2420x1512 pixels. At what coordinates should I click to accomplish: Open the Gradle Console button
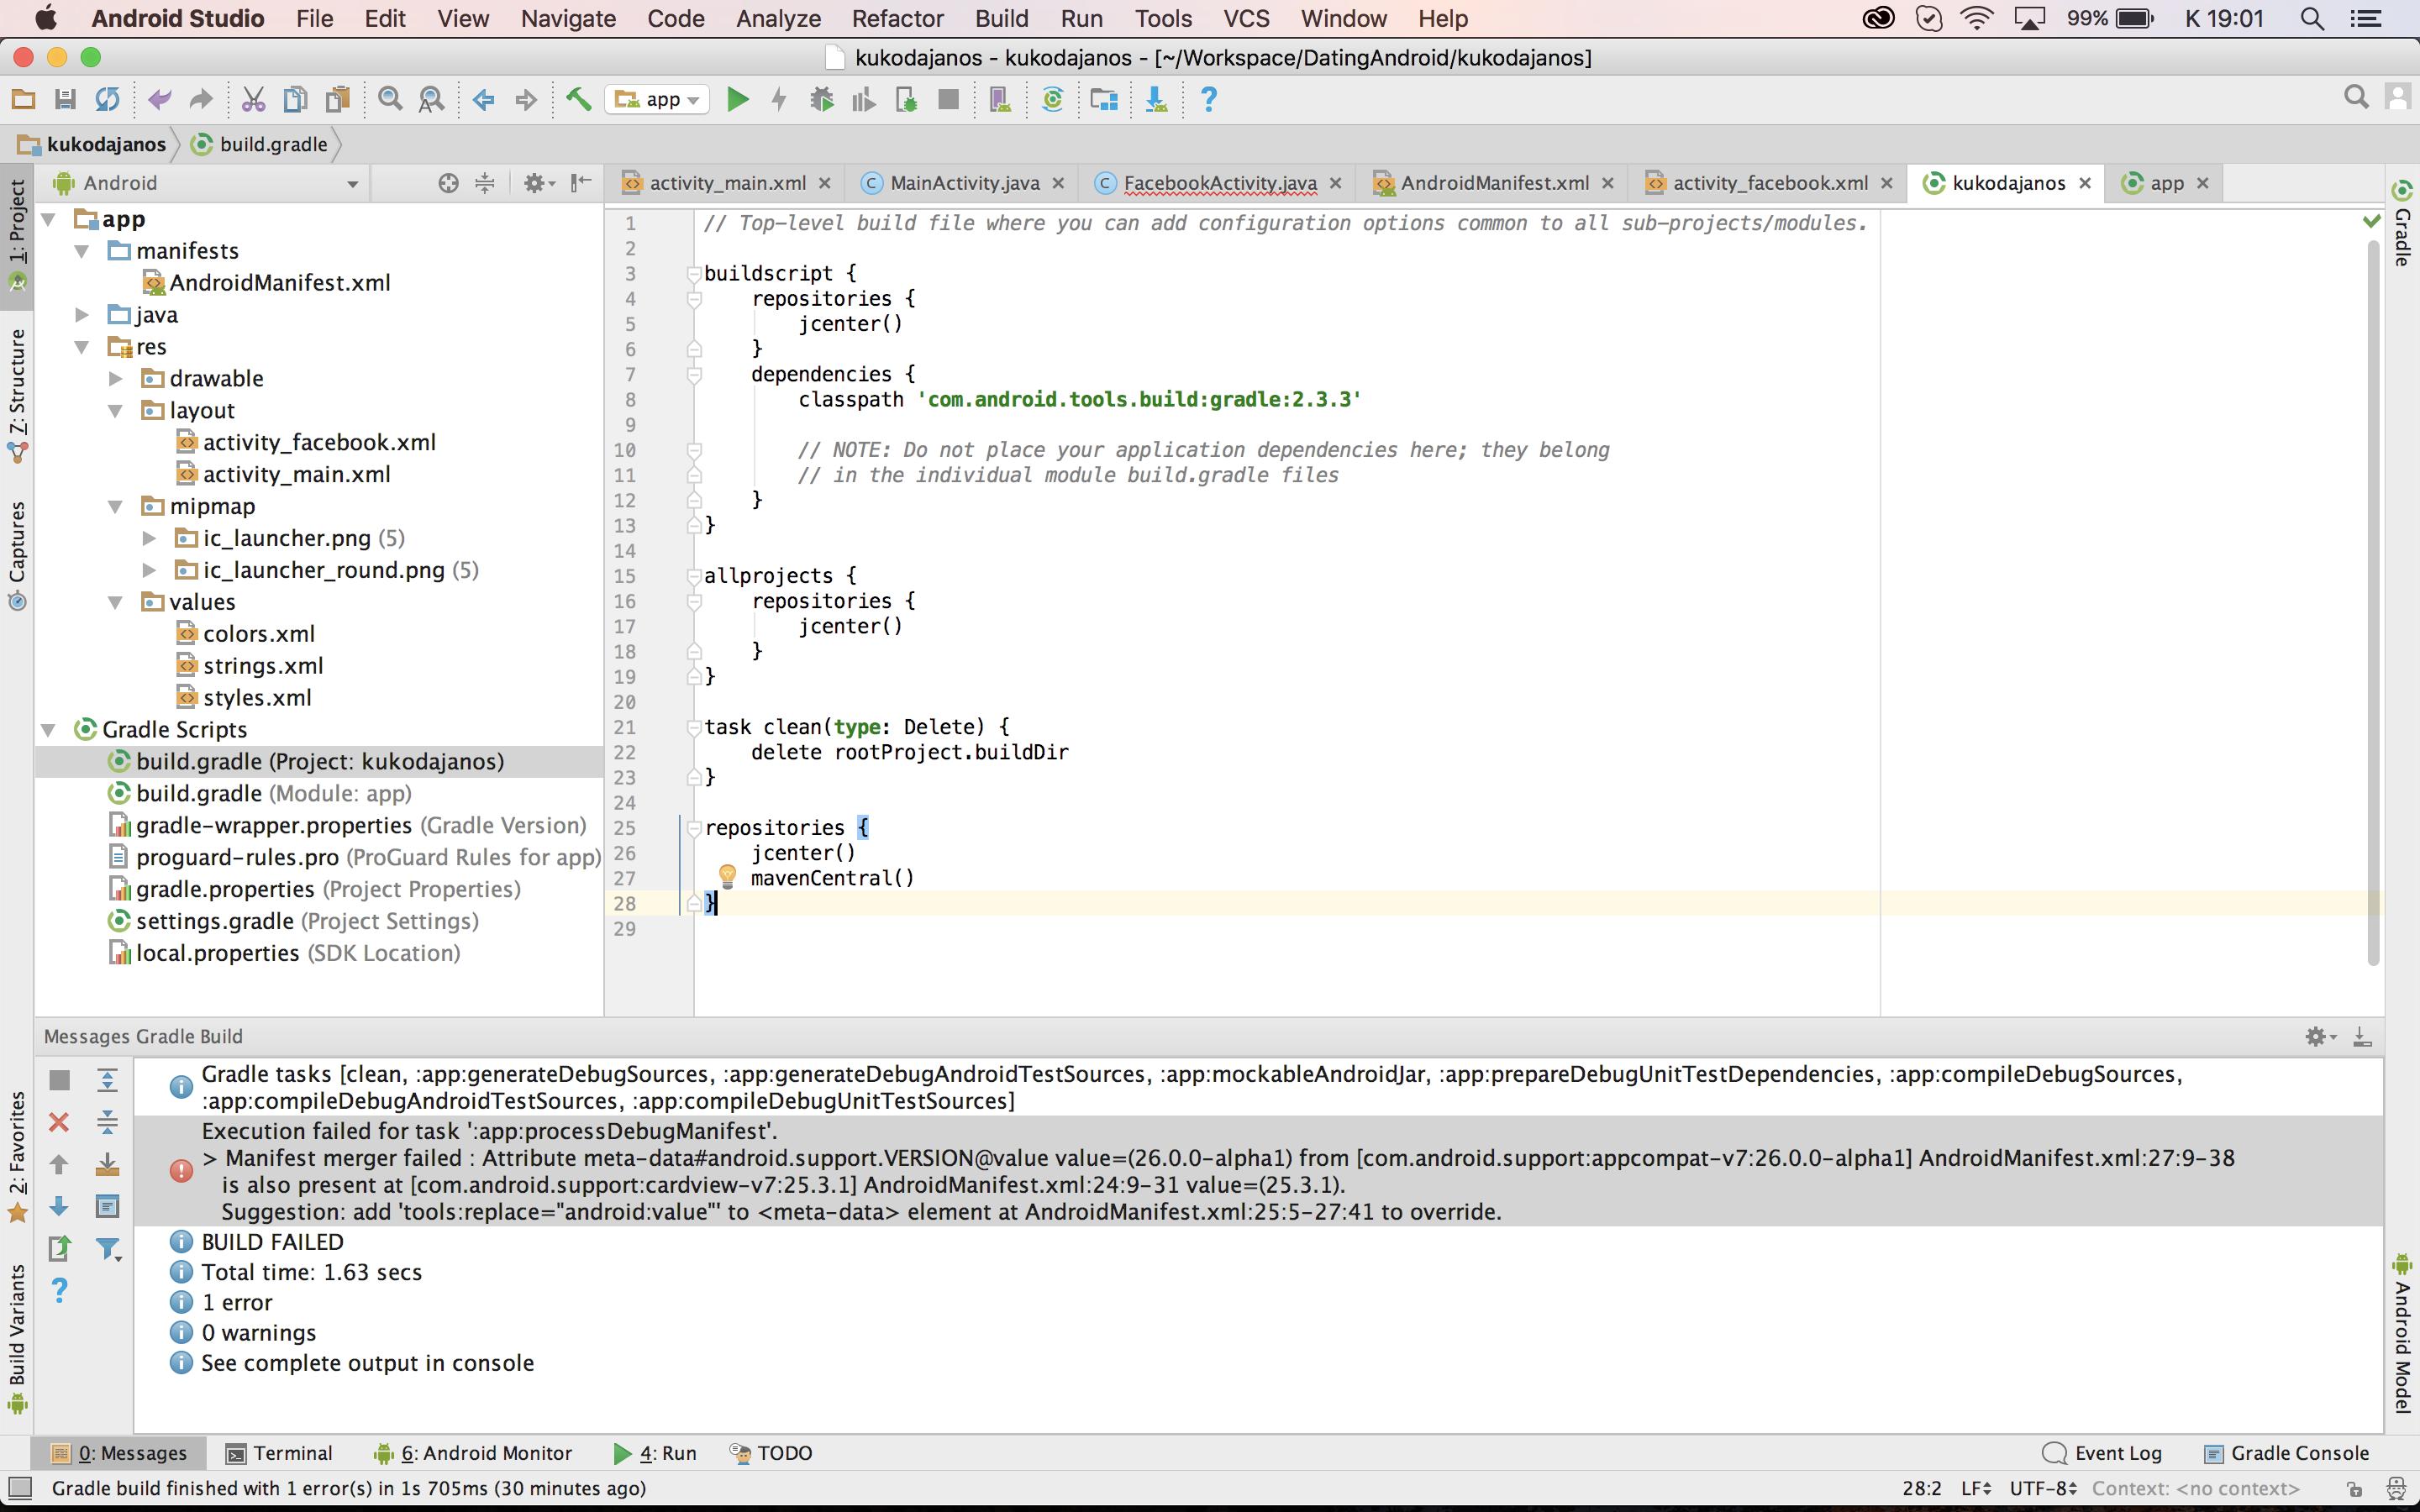[x=2286, y=1453]
